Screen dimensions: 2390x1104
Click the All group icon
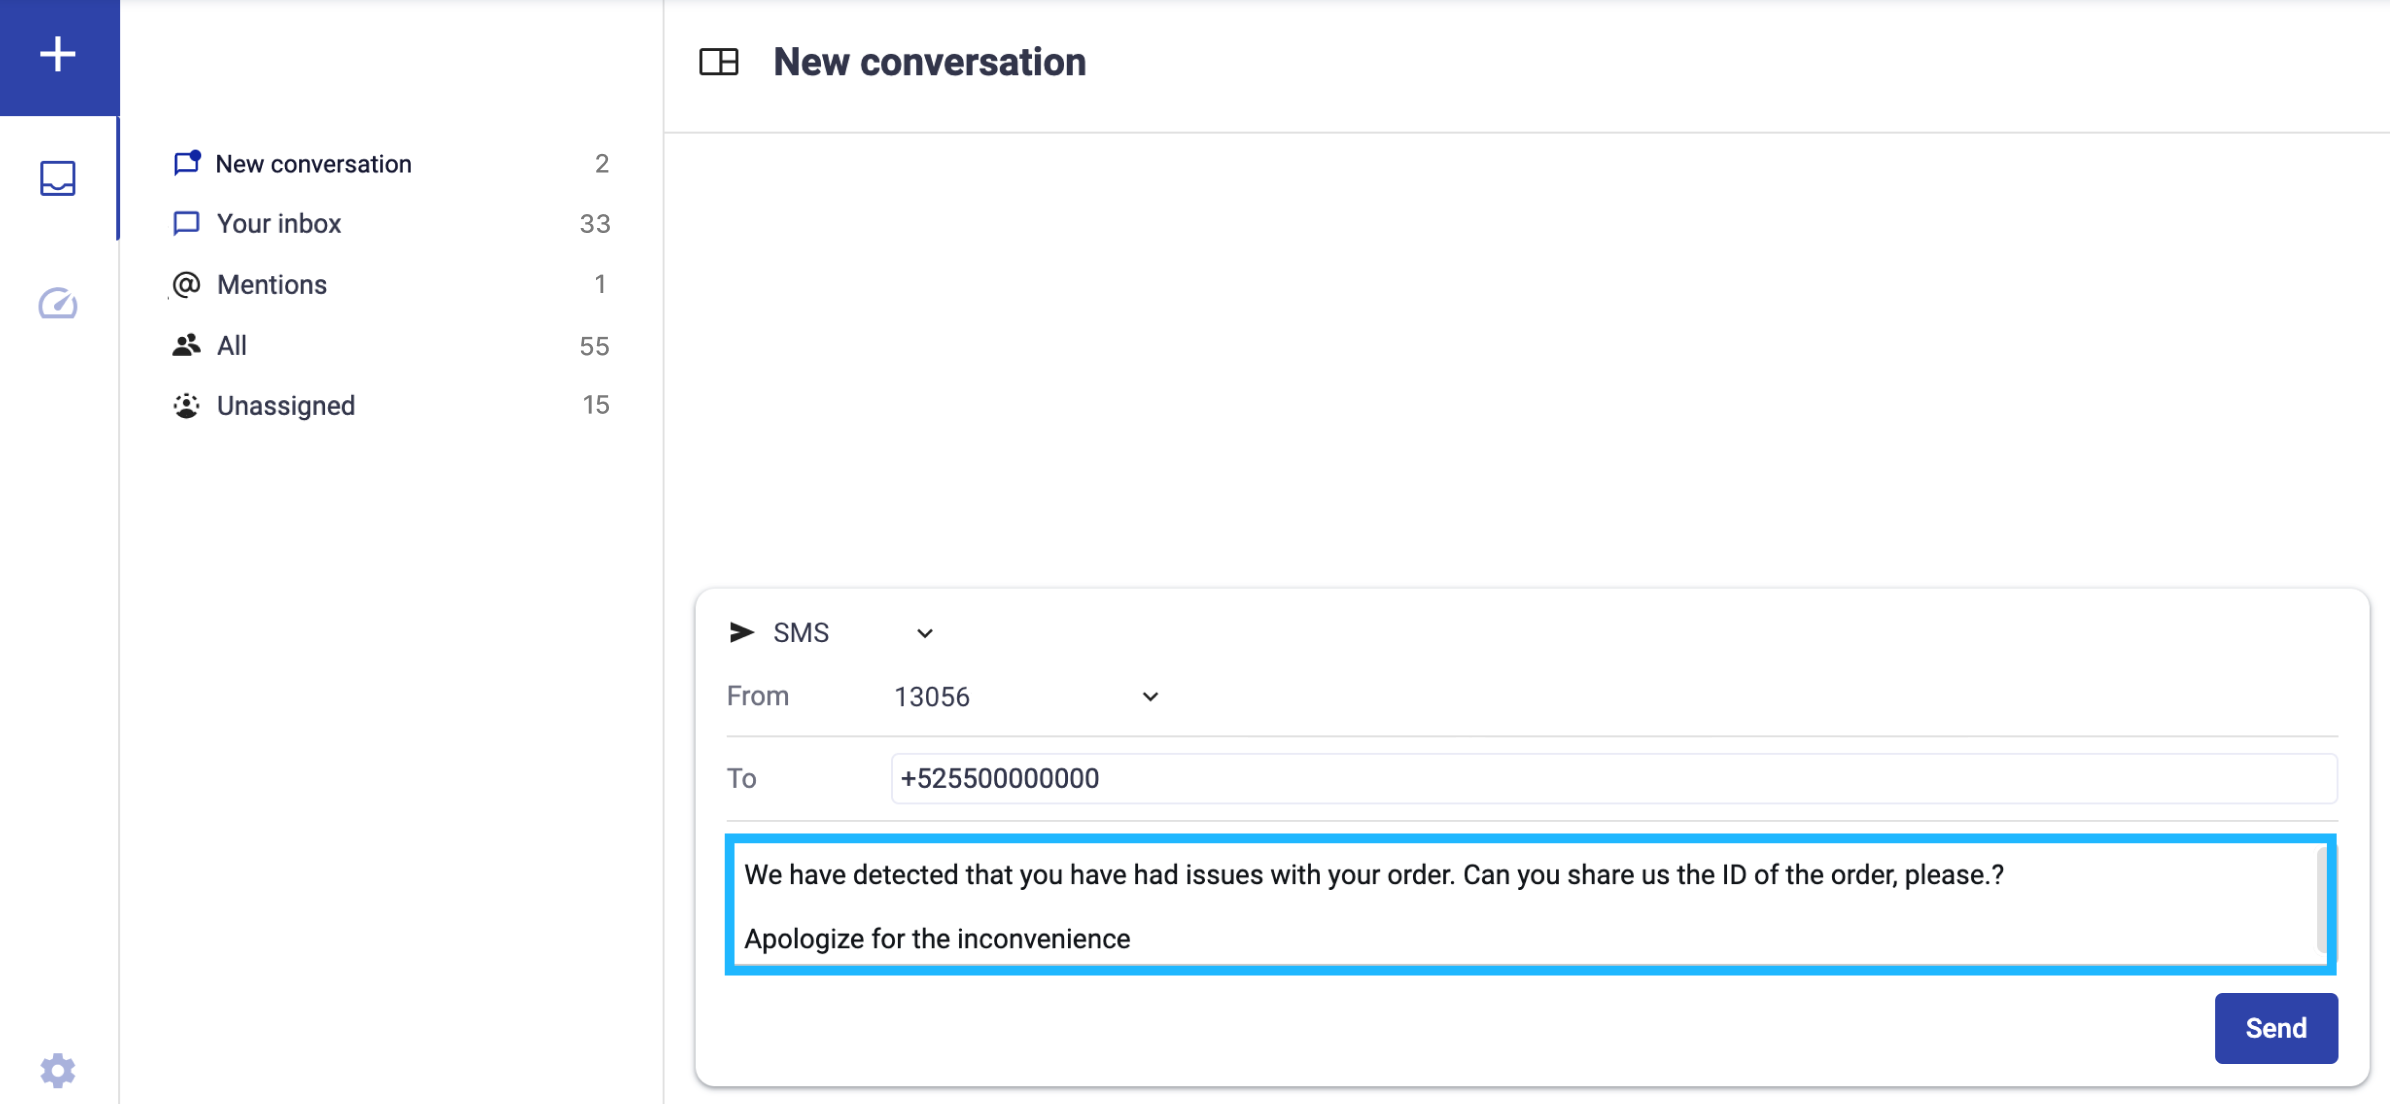[186, 346]
